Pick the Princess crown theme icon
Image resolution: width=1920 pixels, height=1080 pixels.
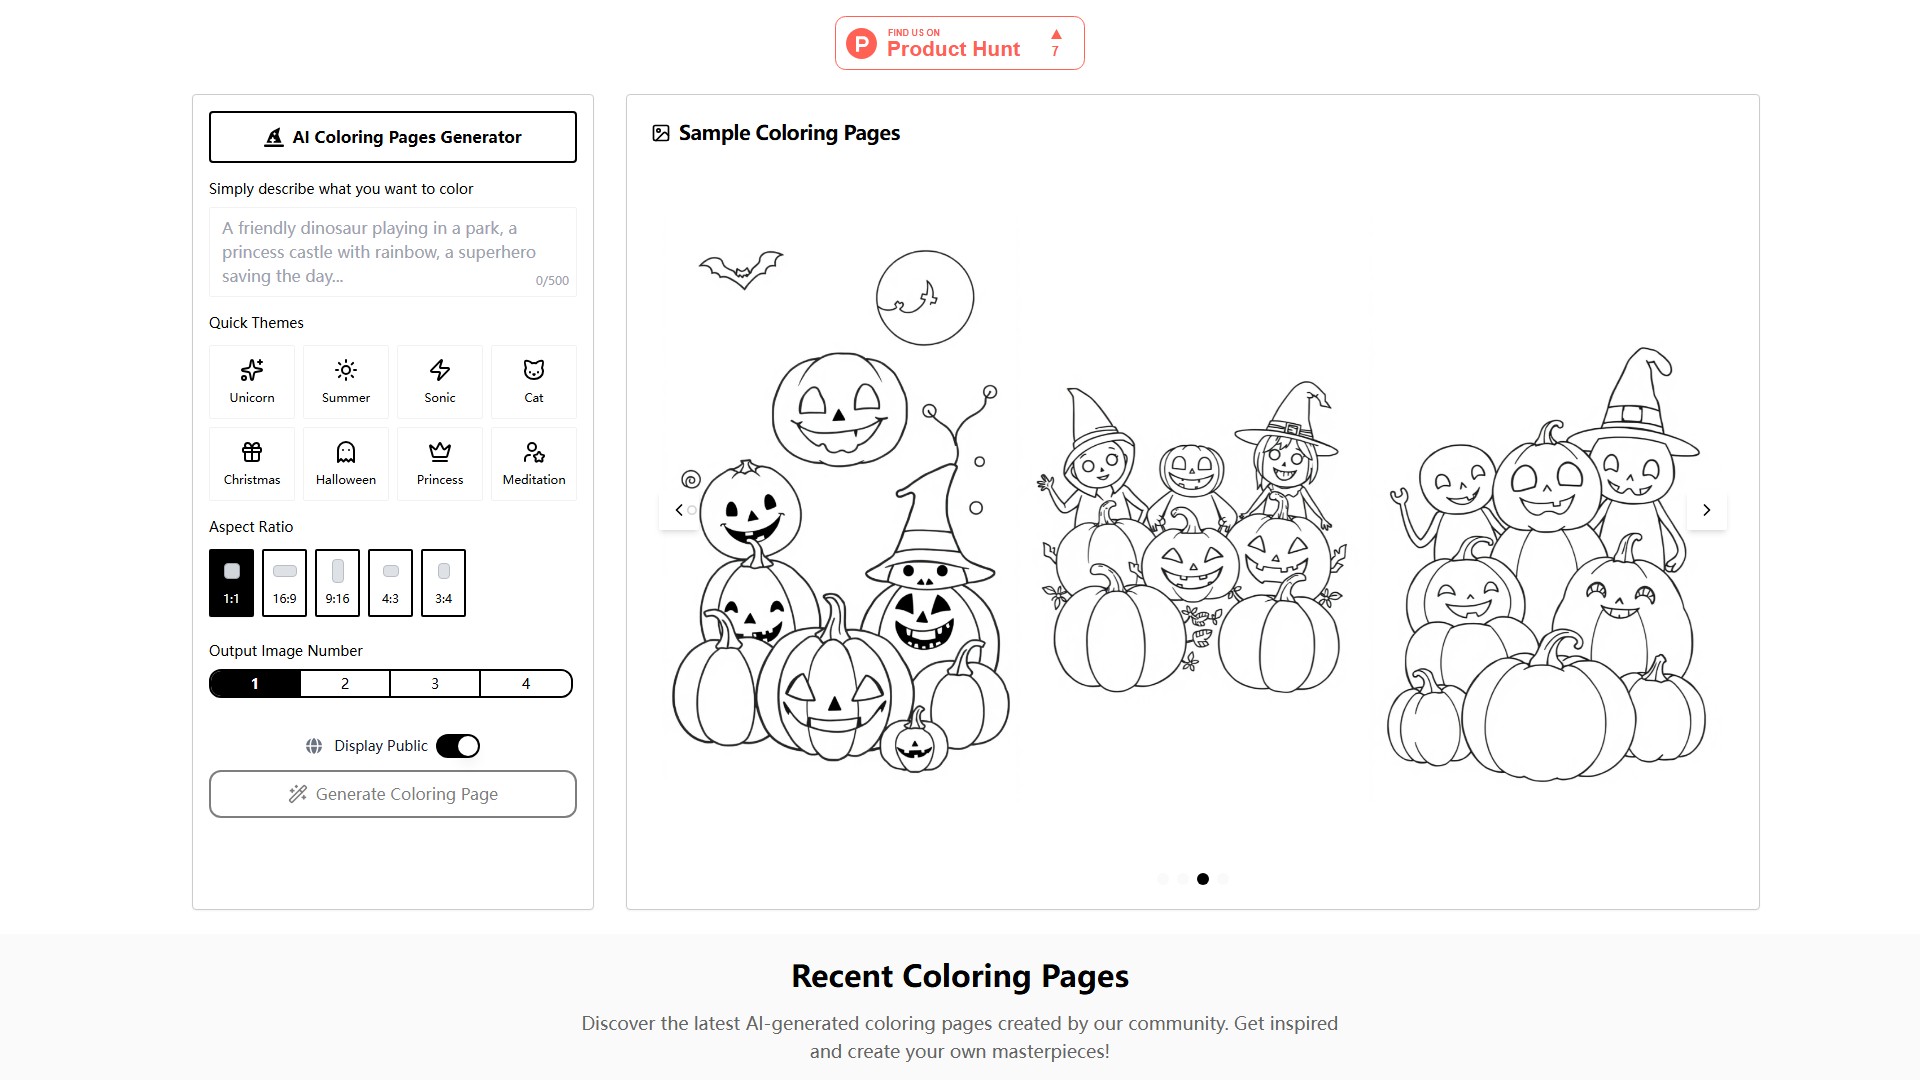click(x=440, y=463)
